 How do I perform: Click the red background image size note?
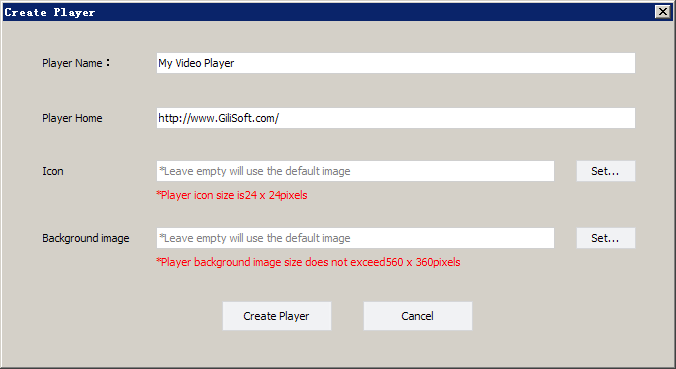click(x=308, y=262)
